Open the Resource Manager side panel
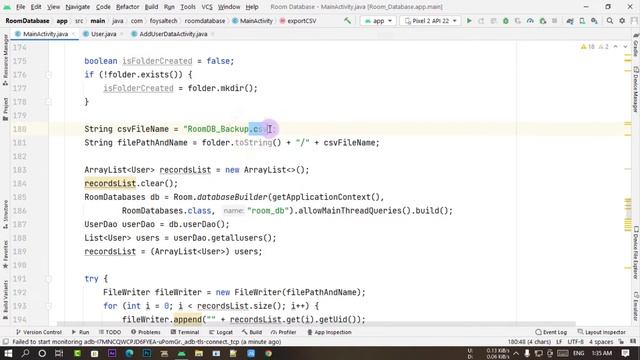Screen dimensions: 640x360 5,60
